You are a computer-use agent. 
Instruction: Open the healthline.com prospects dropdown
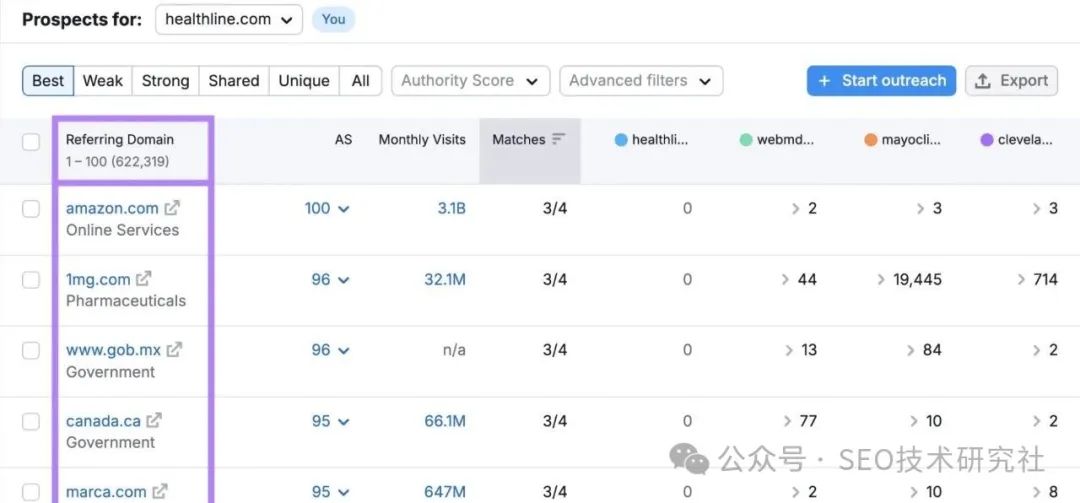coord(229,19)
